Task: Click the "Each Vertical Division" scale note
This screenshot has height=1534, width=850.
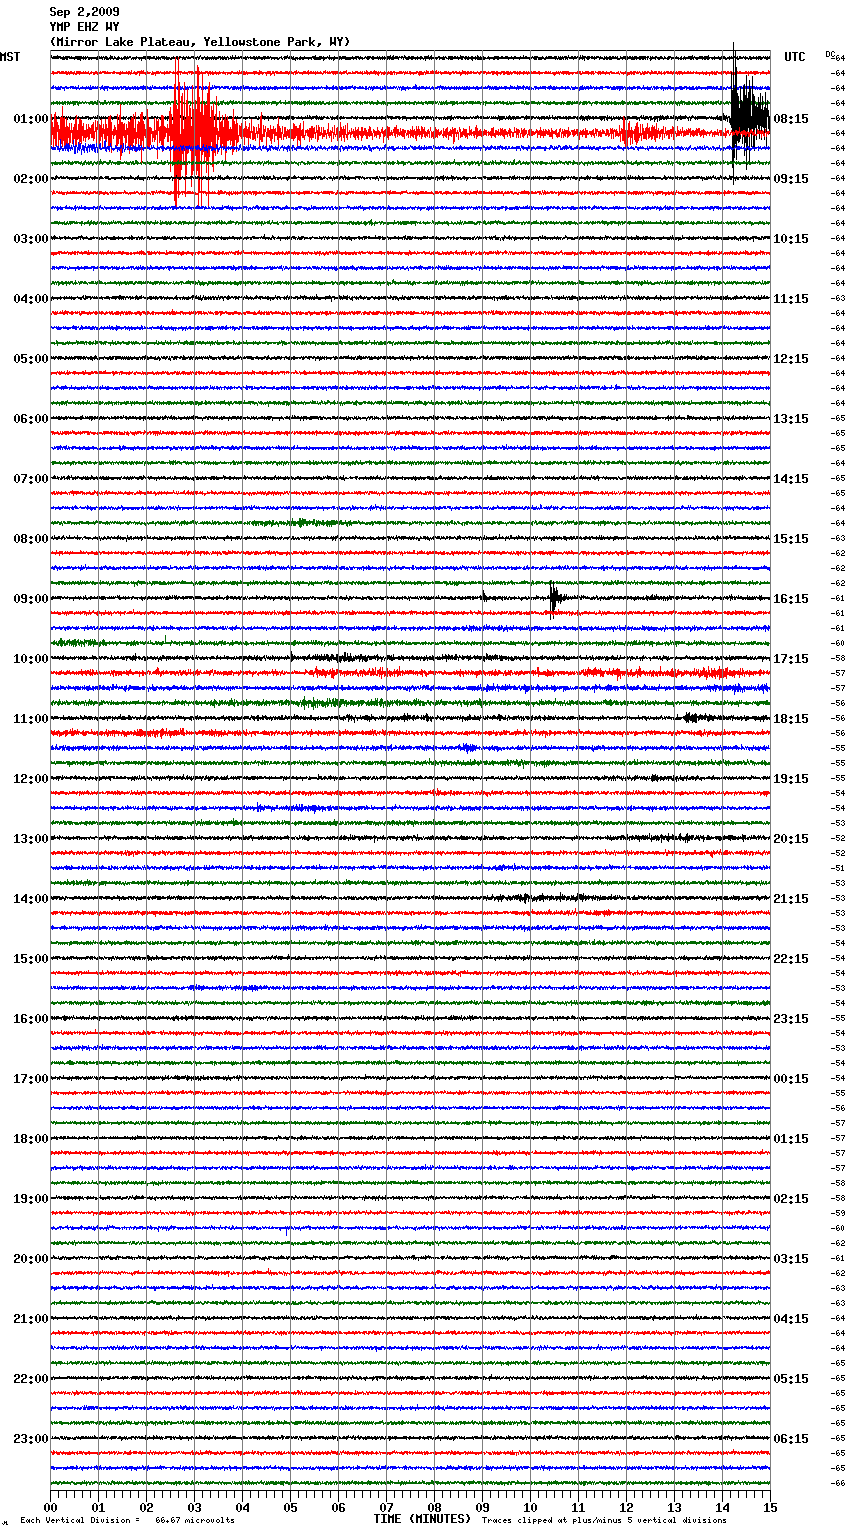Action: click(127, 1520)
